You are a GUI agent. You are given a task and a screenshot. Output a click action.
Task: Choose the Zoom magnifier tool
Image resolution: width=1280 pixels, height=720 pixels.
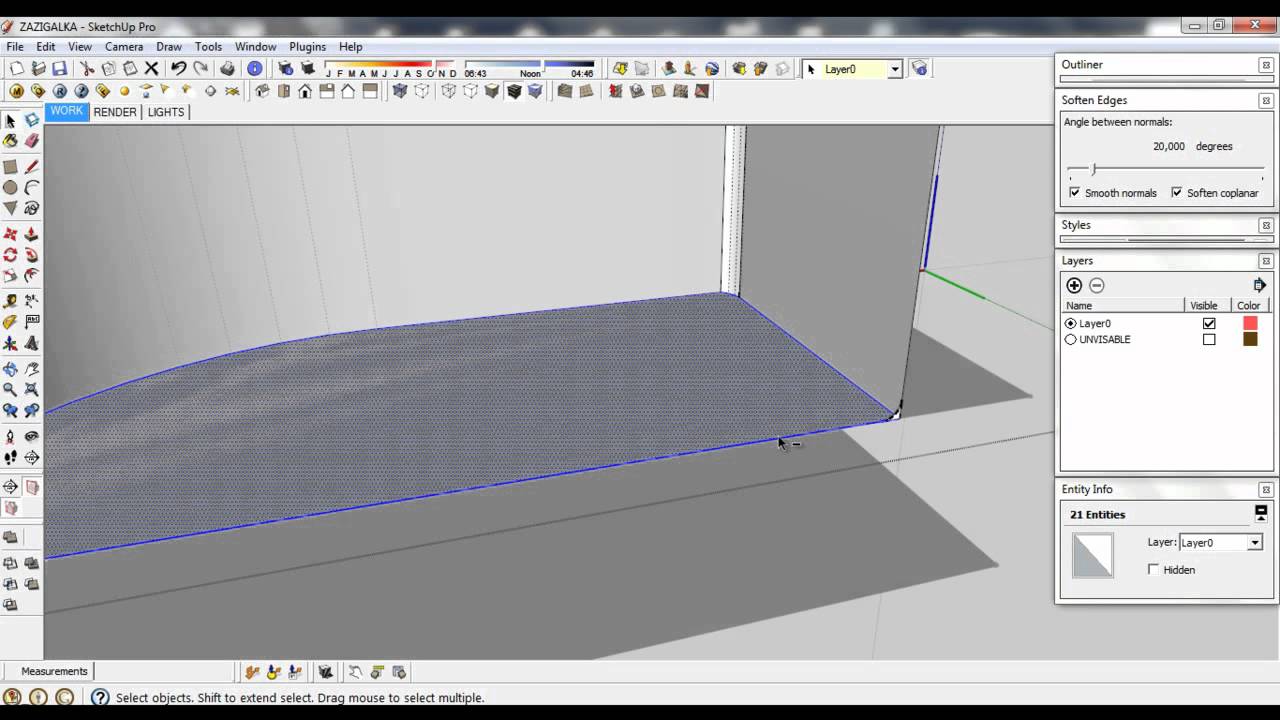point(10,390)
